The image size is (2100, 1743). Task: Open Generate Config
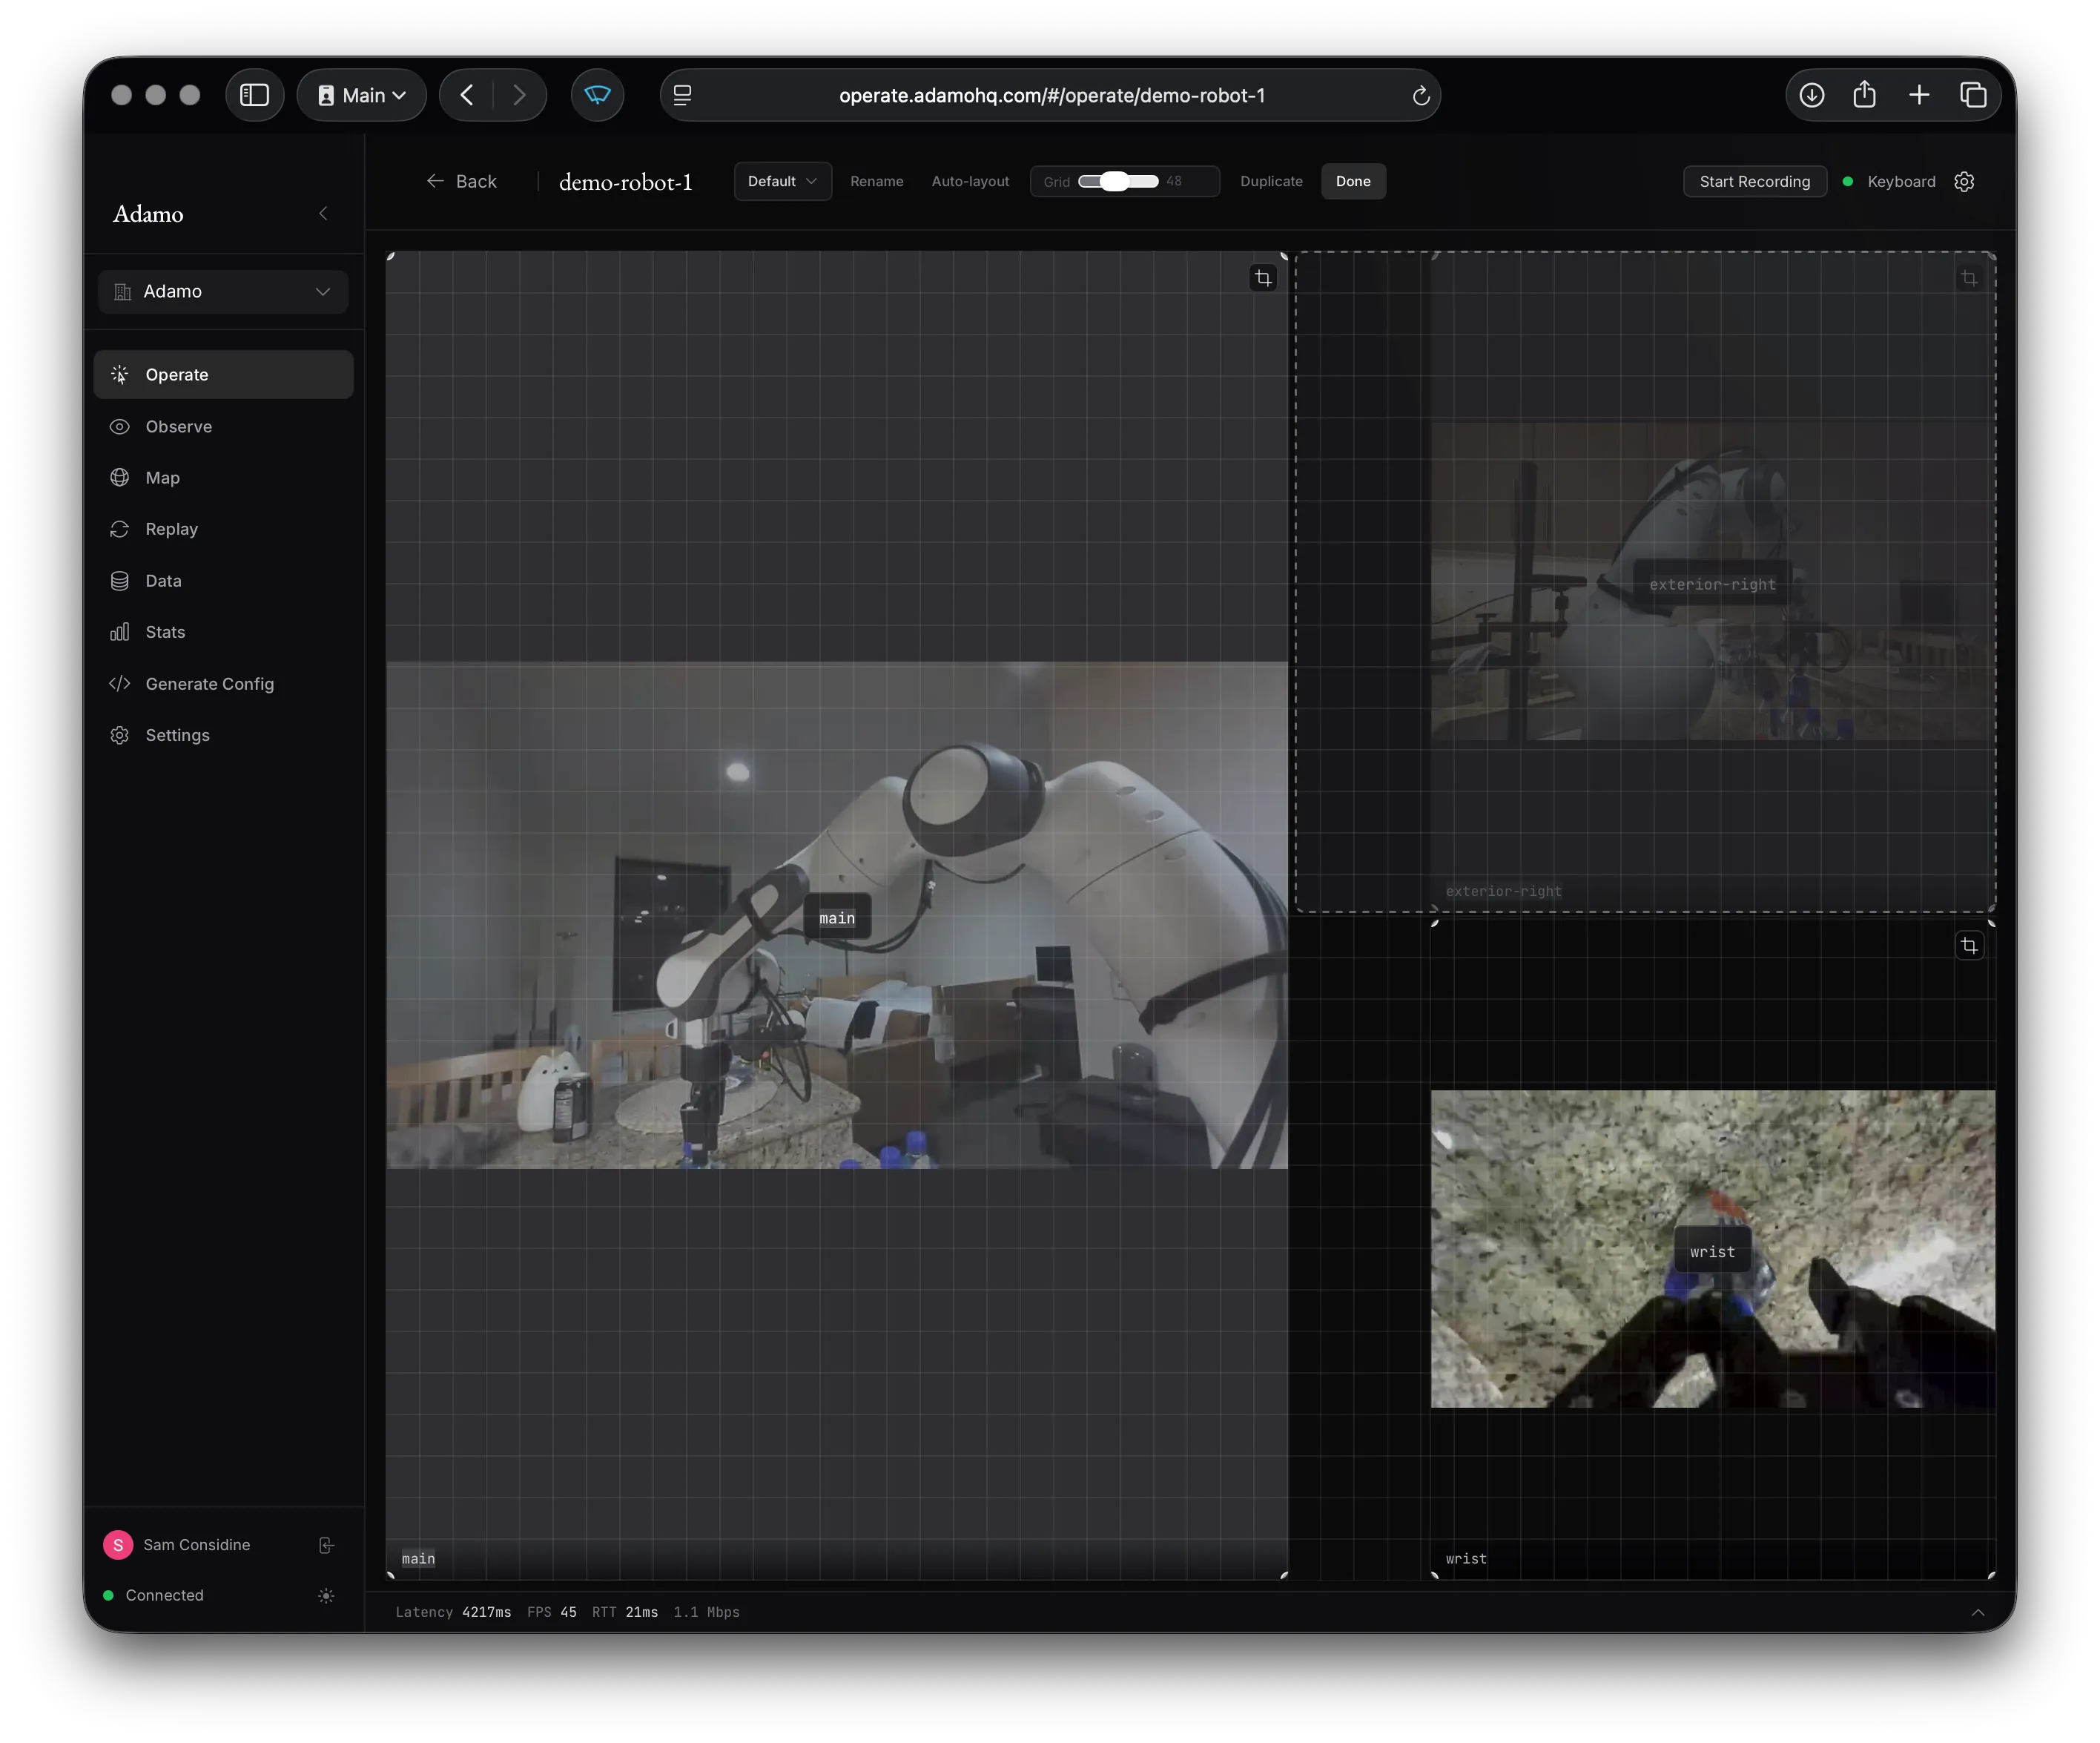pos(223,683)
